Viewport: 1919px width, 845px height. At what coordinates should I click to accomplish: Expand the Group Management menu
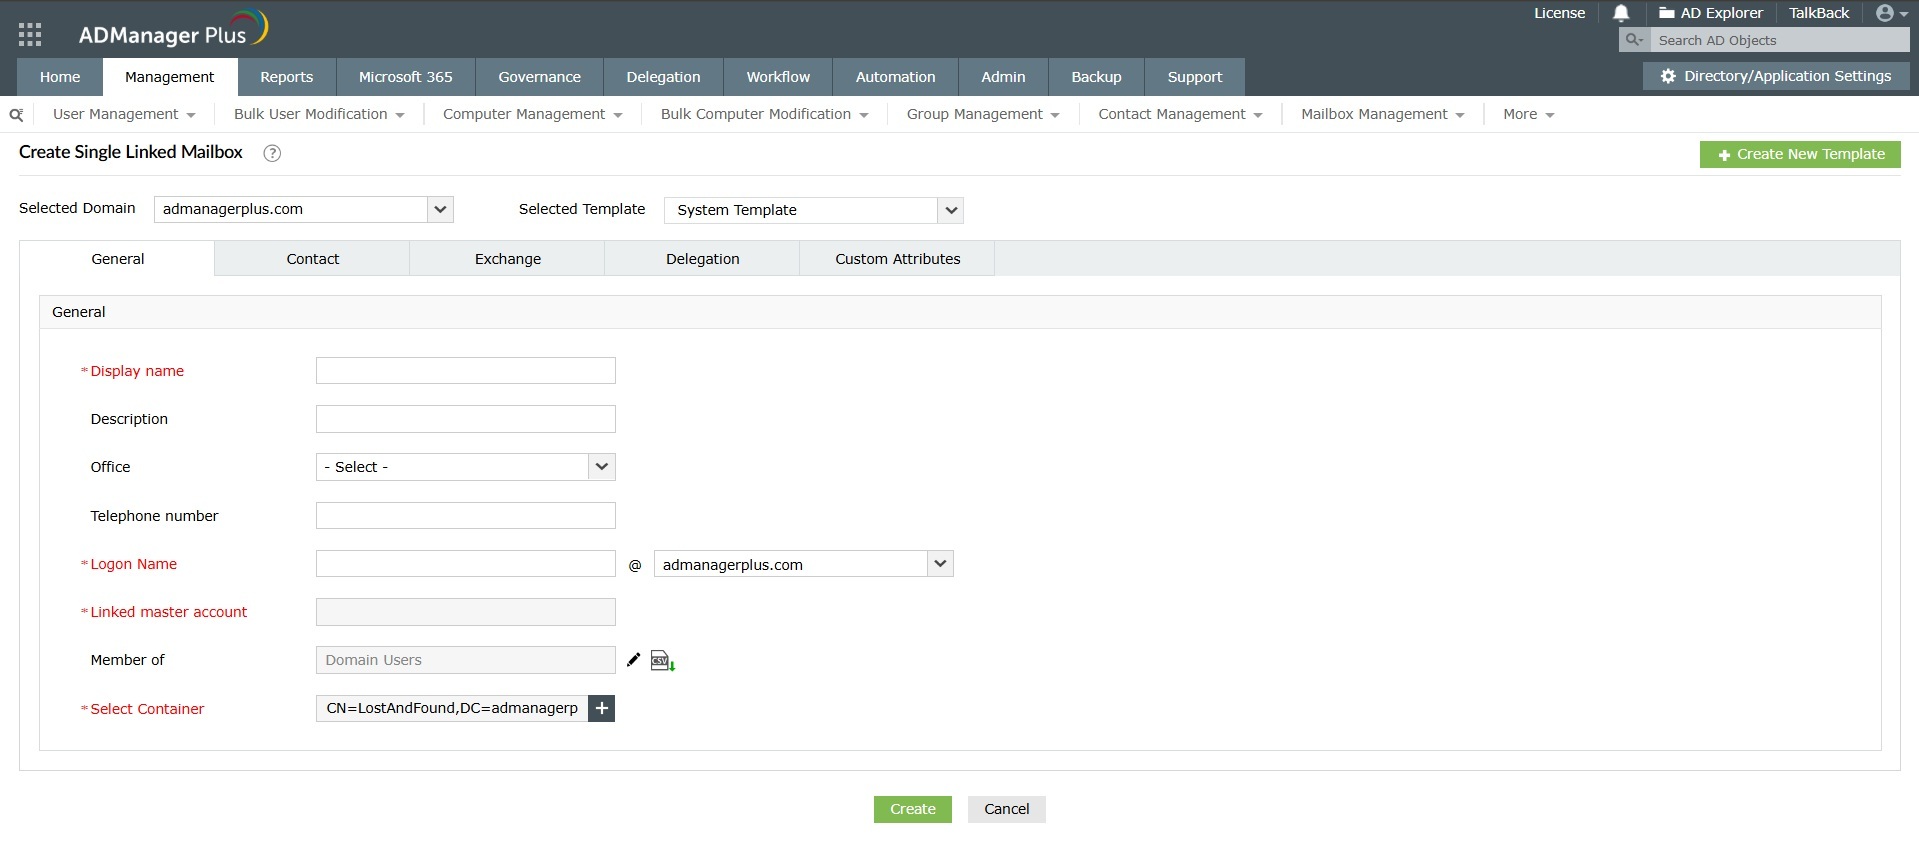[983, 114]
